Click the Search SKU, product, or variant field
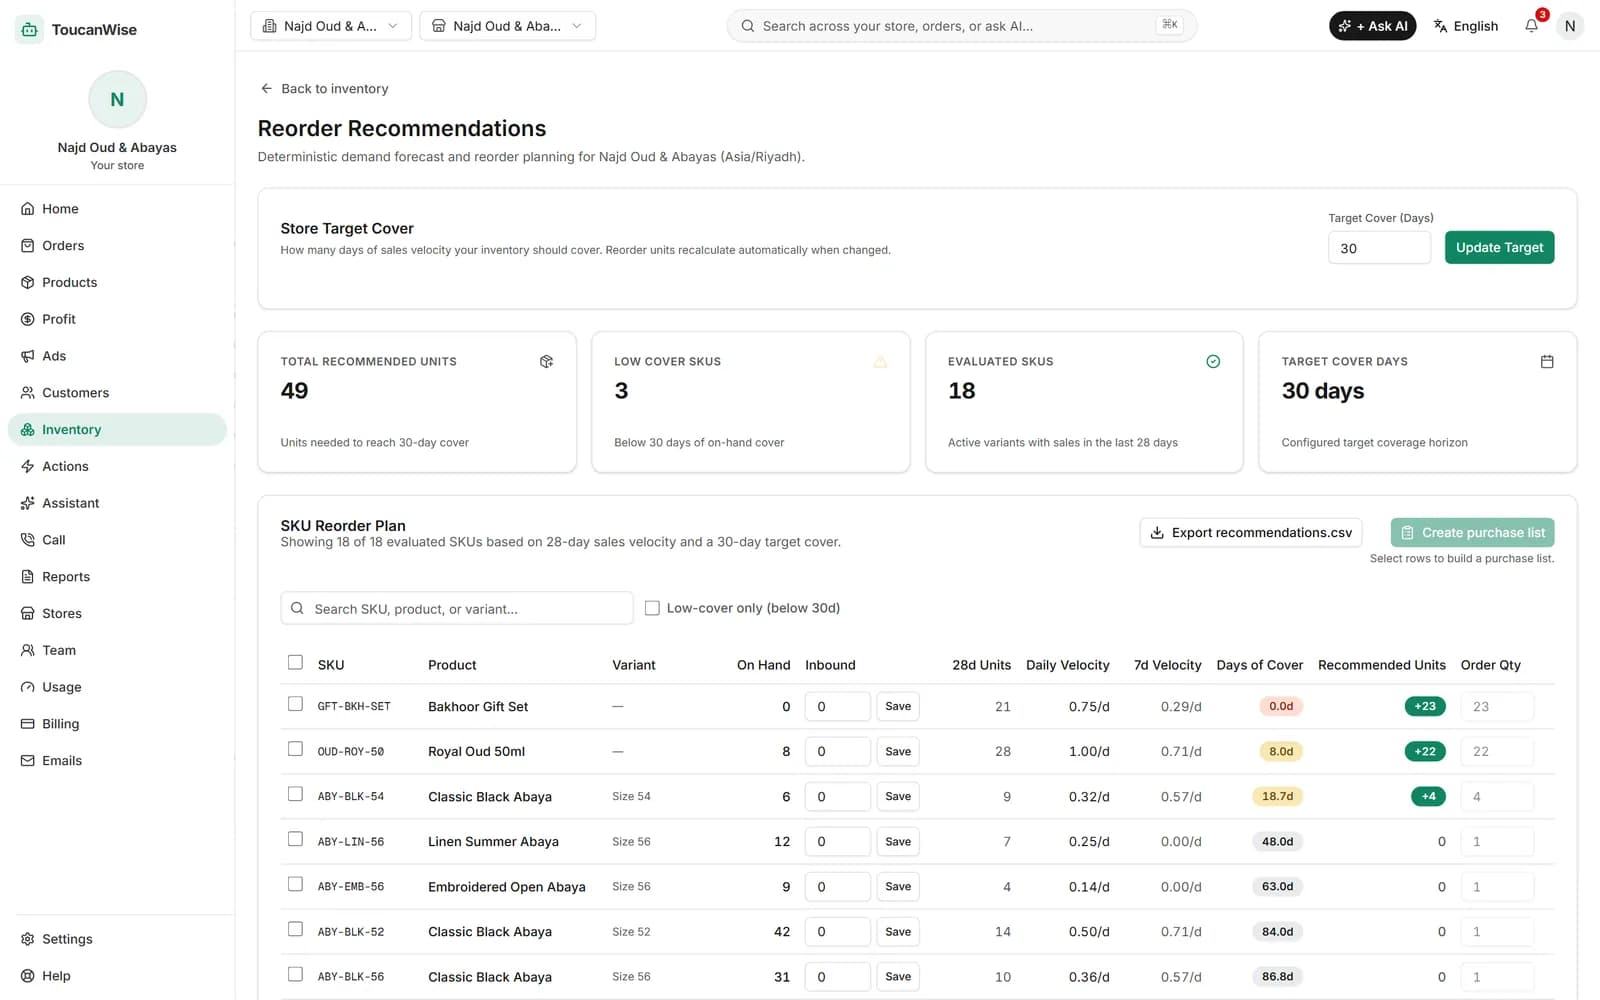The image size is (1600, 1000). point(457,608)
